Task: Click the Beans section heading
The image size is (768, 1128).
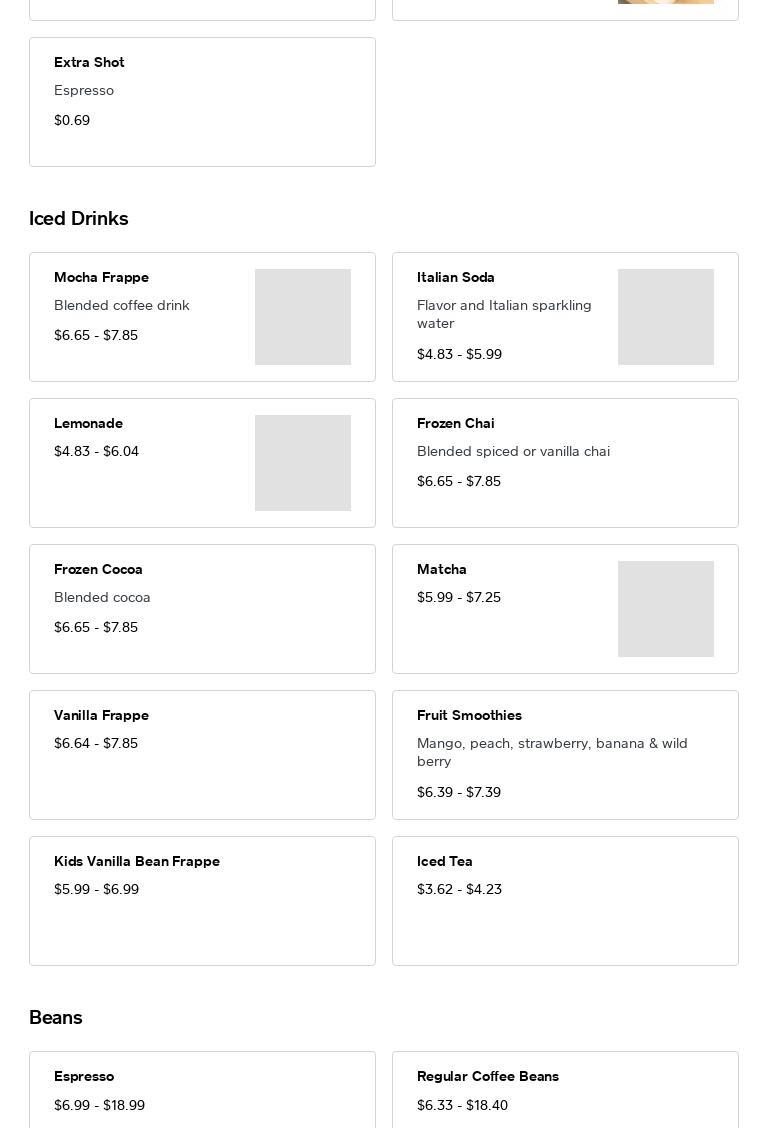Action: [55, 1017]
